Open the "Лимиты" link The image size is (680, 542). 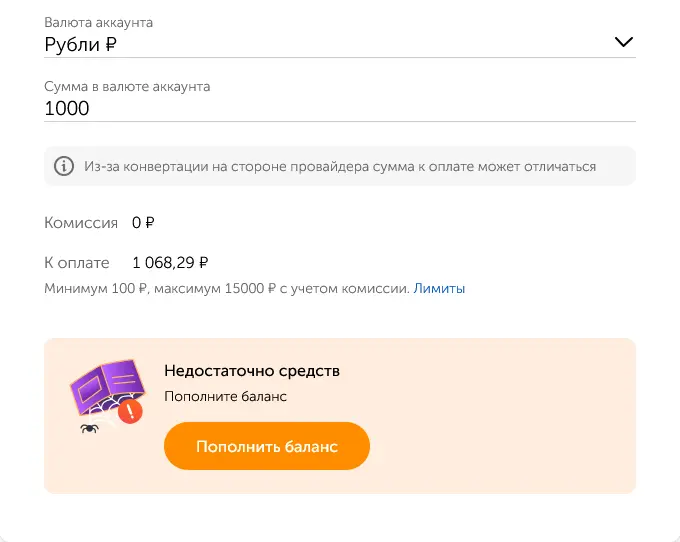pyautogui.click(x=439, y=289)
